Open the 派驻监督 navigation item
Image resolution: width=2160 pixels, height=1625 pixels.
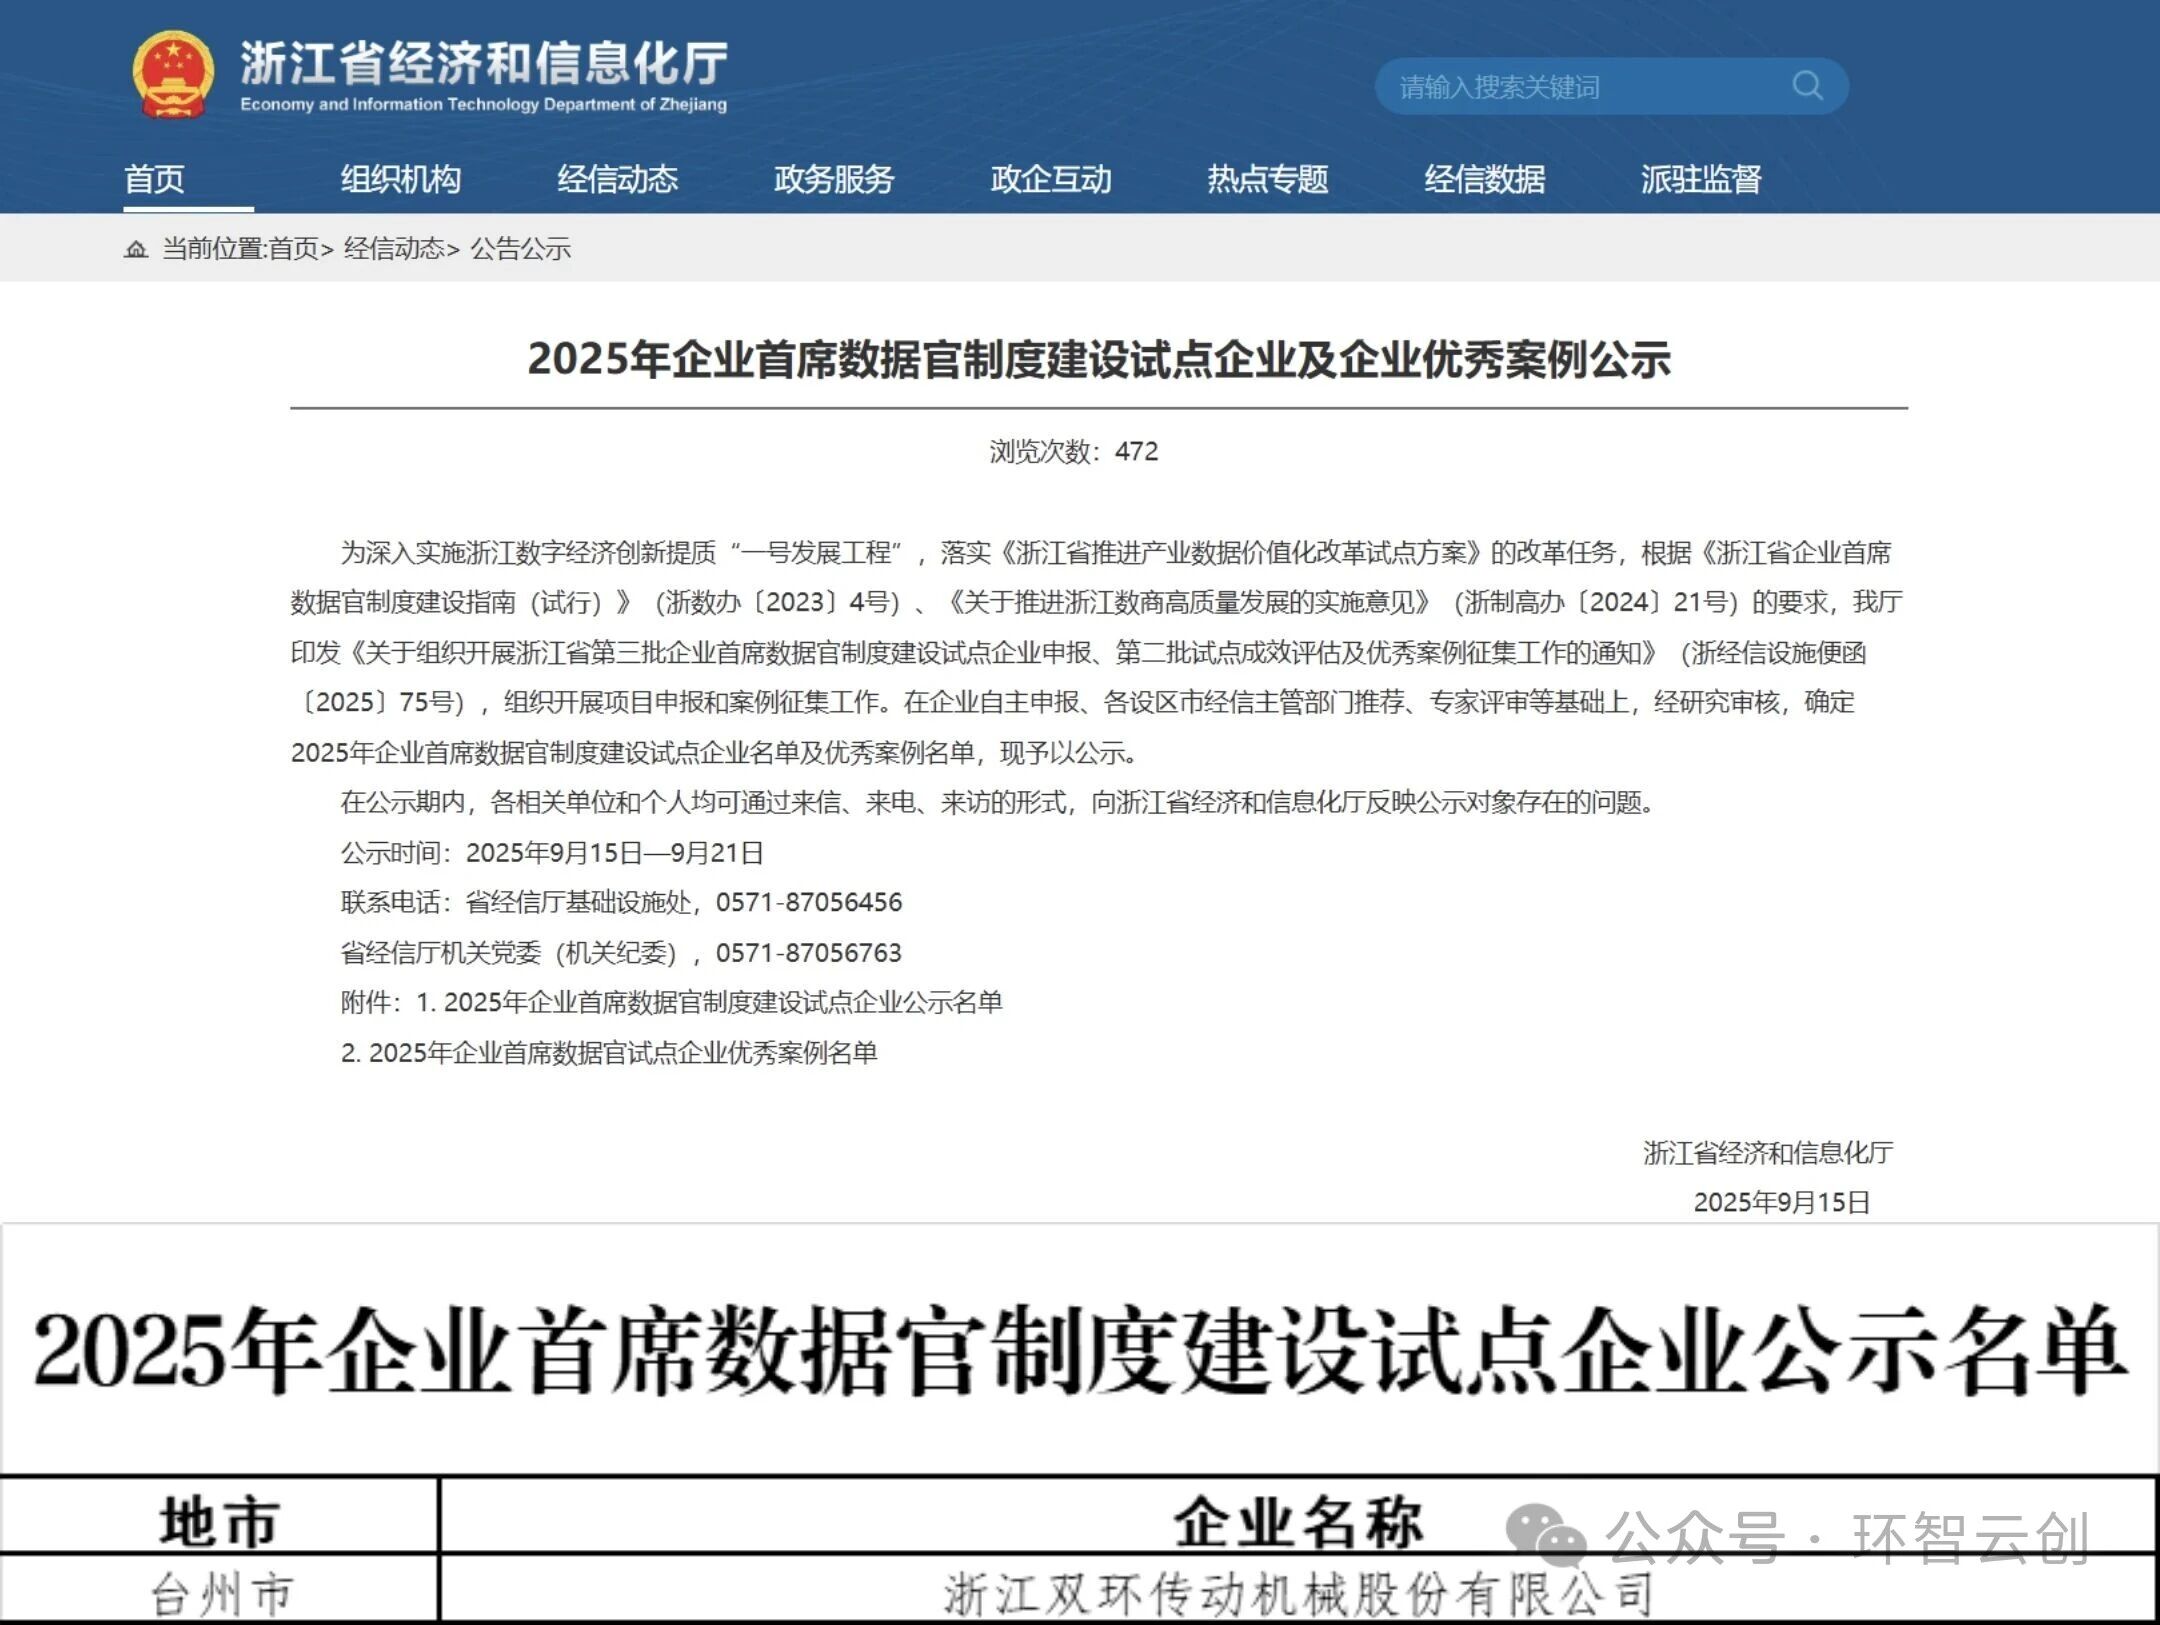point(1701,179)
